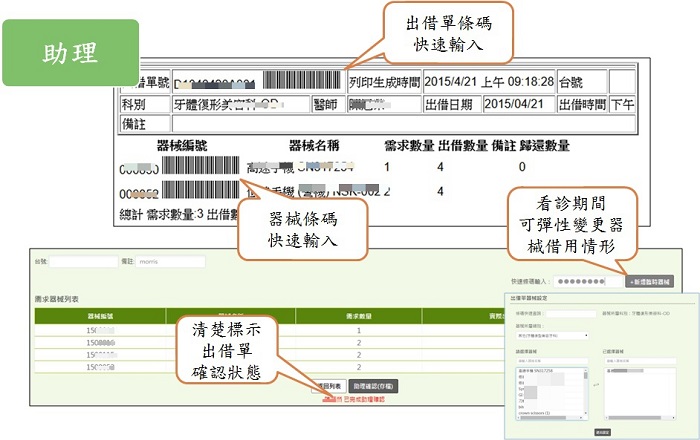Click the 器械編號 column header in green table

click(x=100, y=316)
